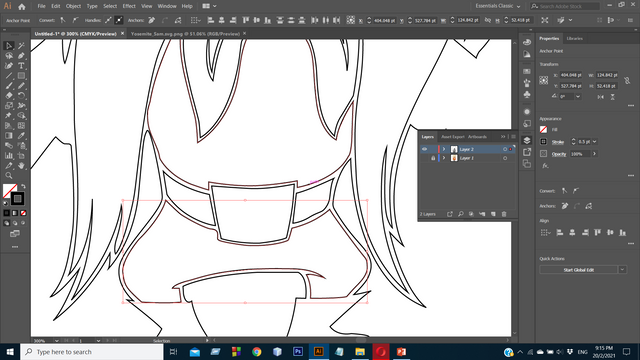Screen dimensions: 640x360
Task: Expand Layer 2 disclosure arrow
Action: pyautogui.click(x=444, y=149)
